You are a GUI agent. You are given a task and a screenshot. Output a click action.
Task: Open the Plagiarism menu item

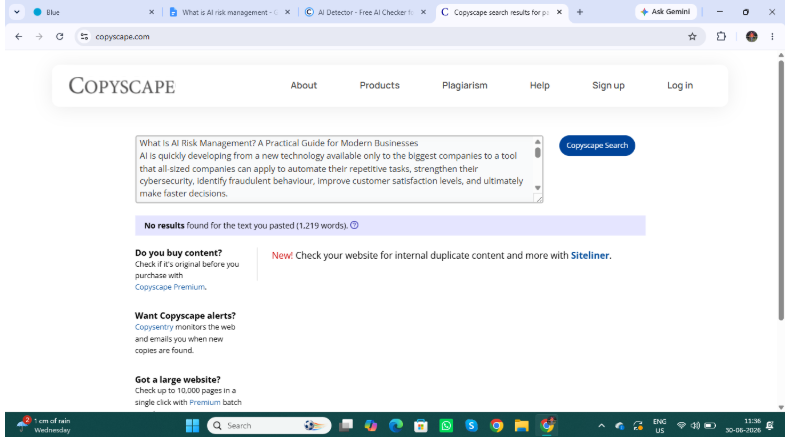point(465,86)
